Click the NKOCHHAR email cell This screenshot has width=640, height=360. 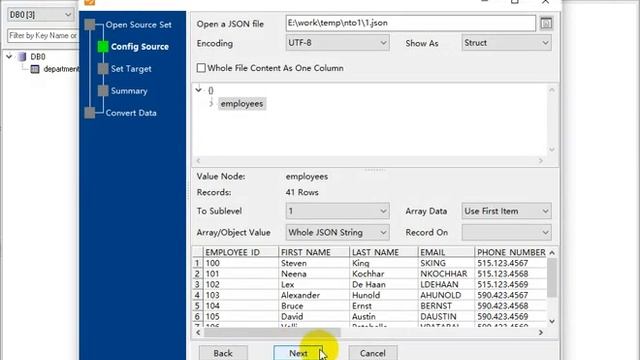click(x=447, y=274)
